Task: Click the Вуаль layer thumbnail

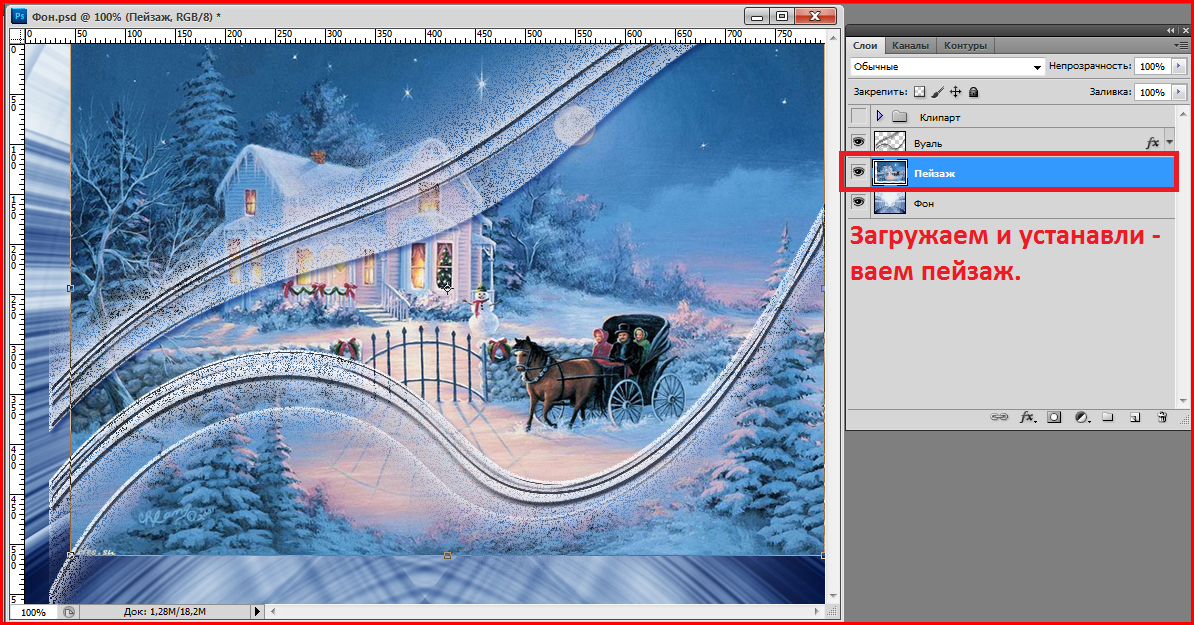Action: [x=889, y=142]
